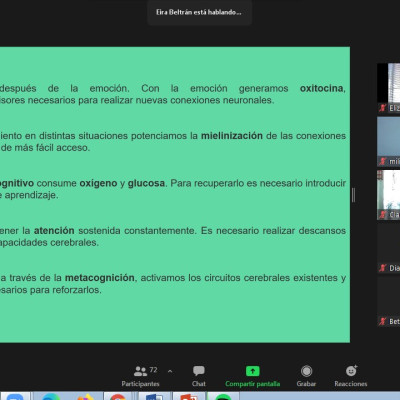
Task: Select the video tile labeled "Cla"
Action: coord(389,195)
